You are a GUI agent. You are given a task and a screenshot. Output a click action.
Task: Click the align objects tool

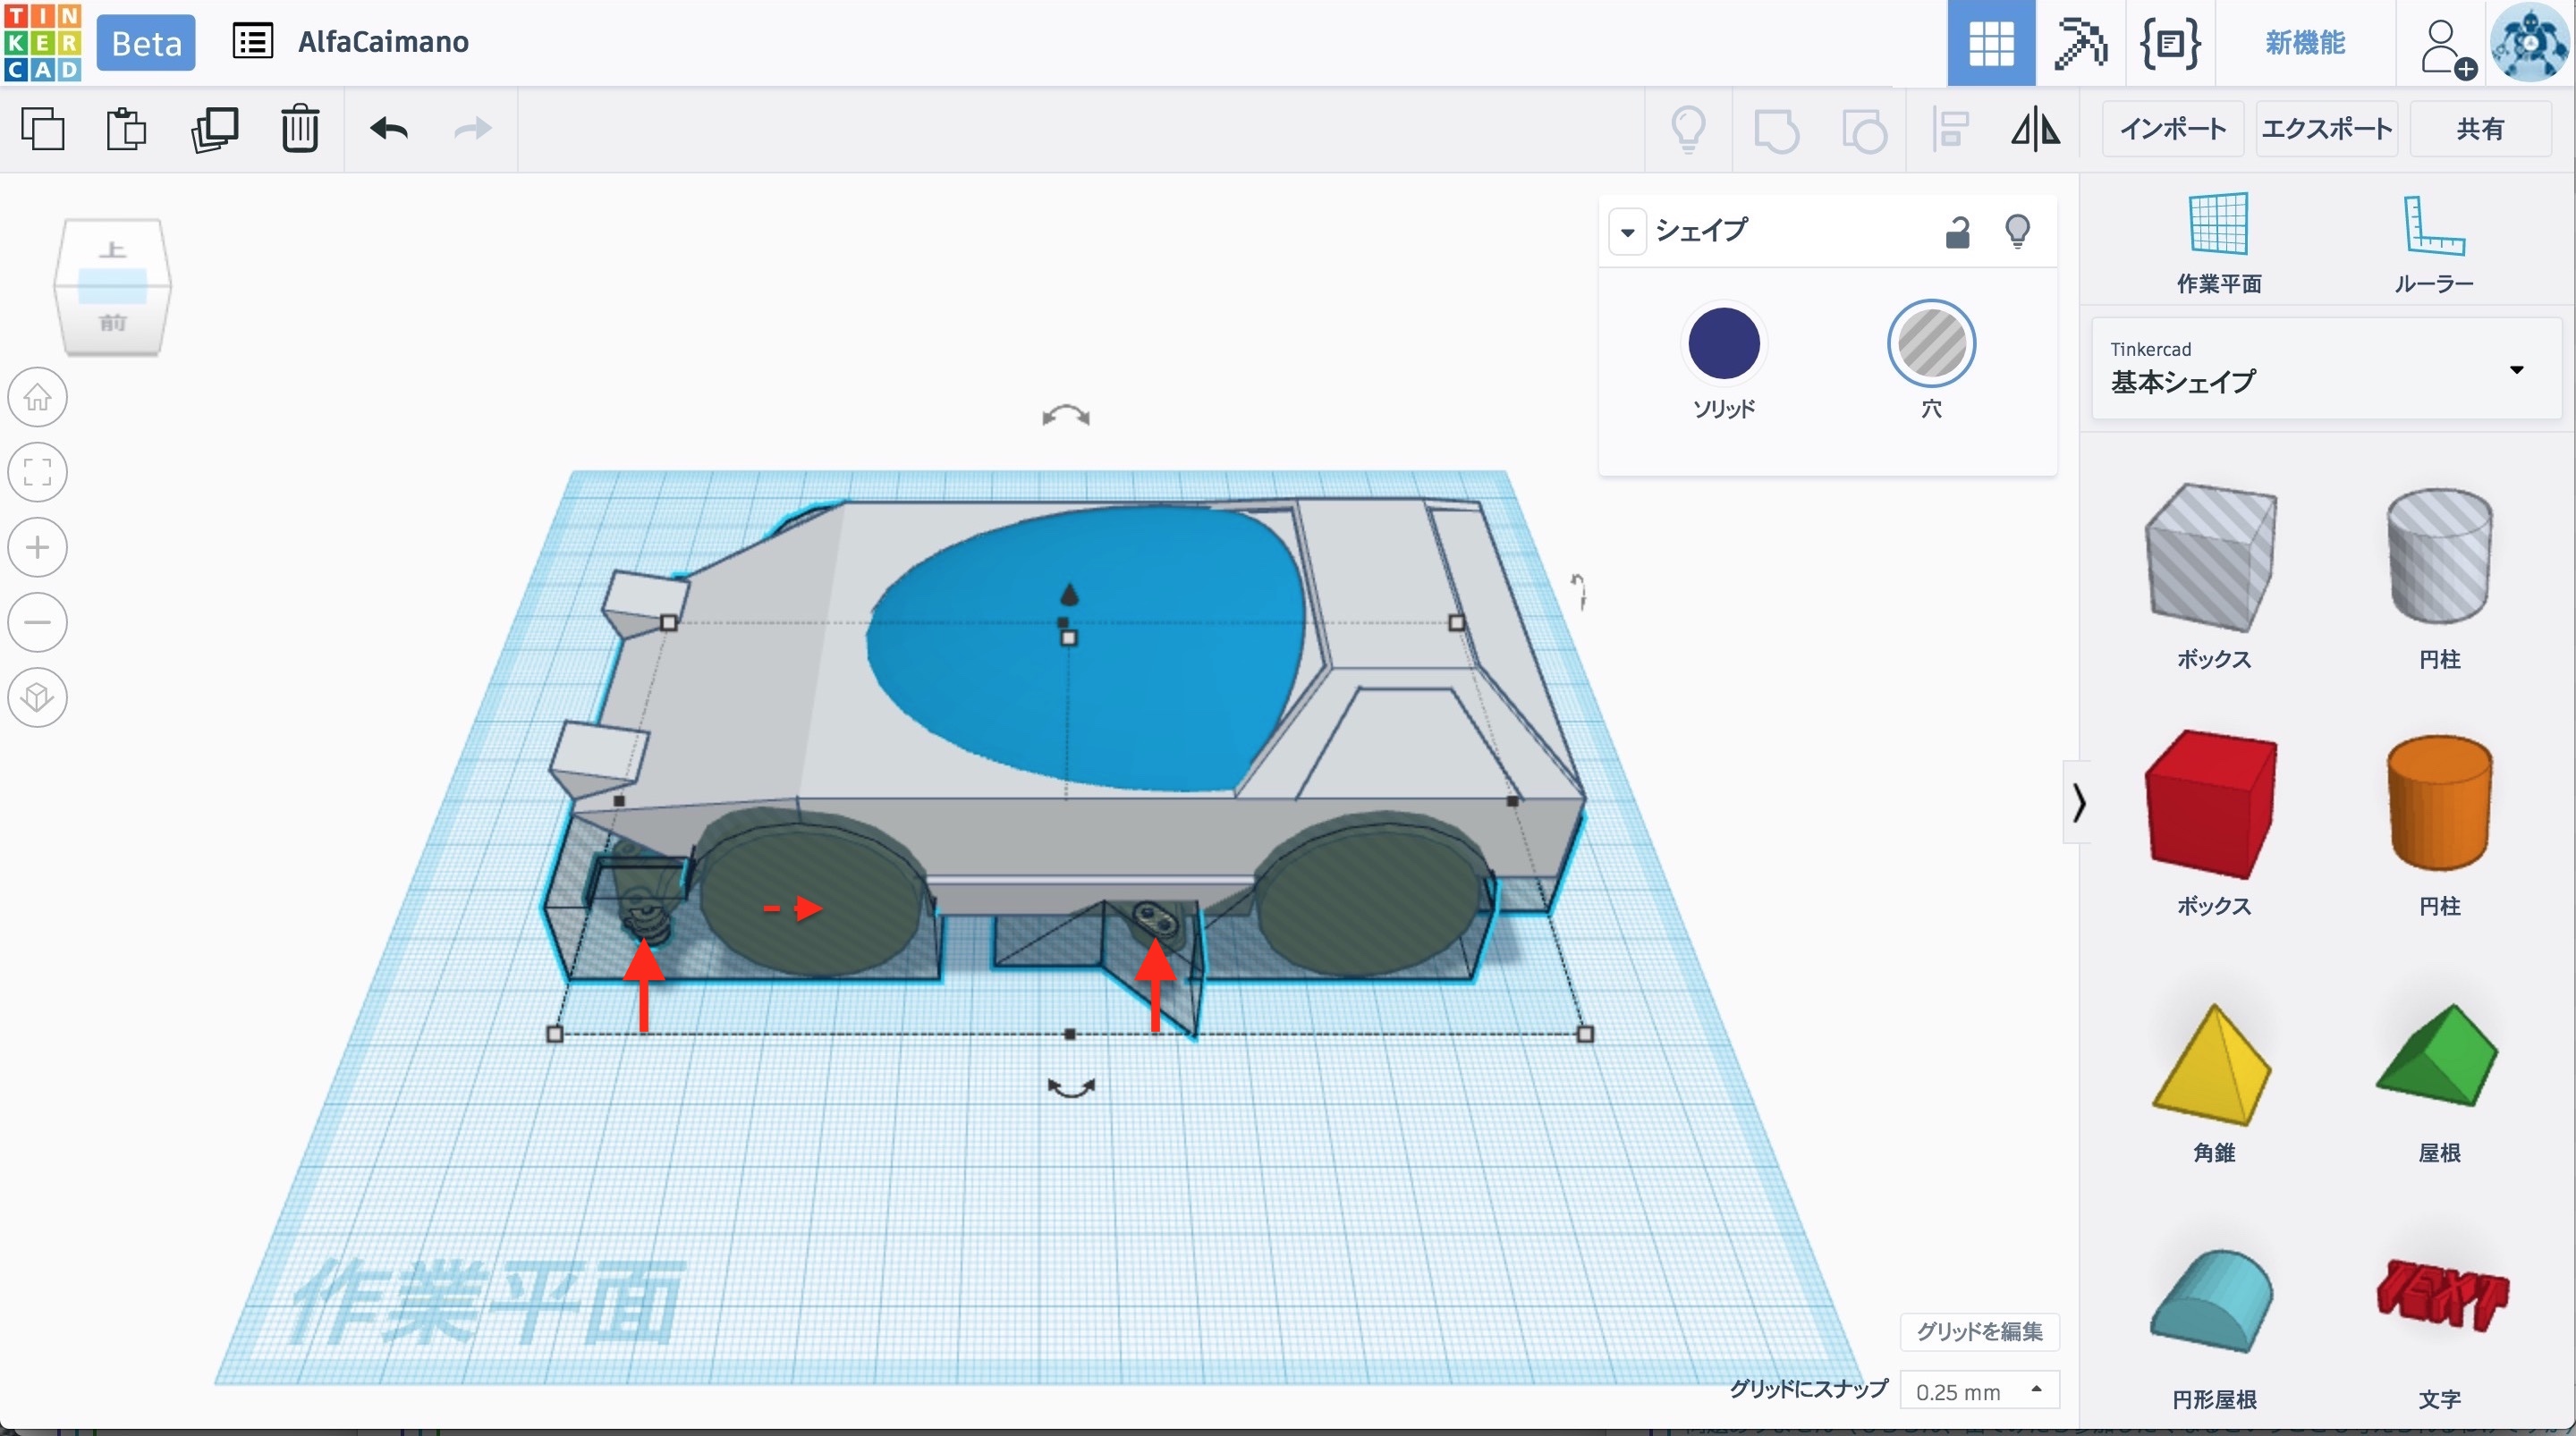coord(1949,129)
